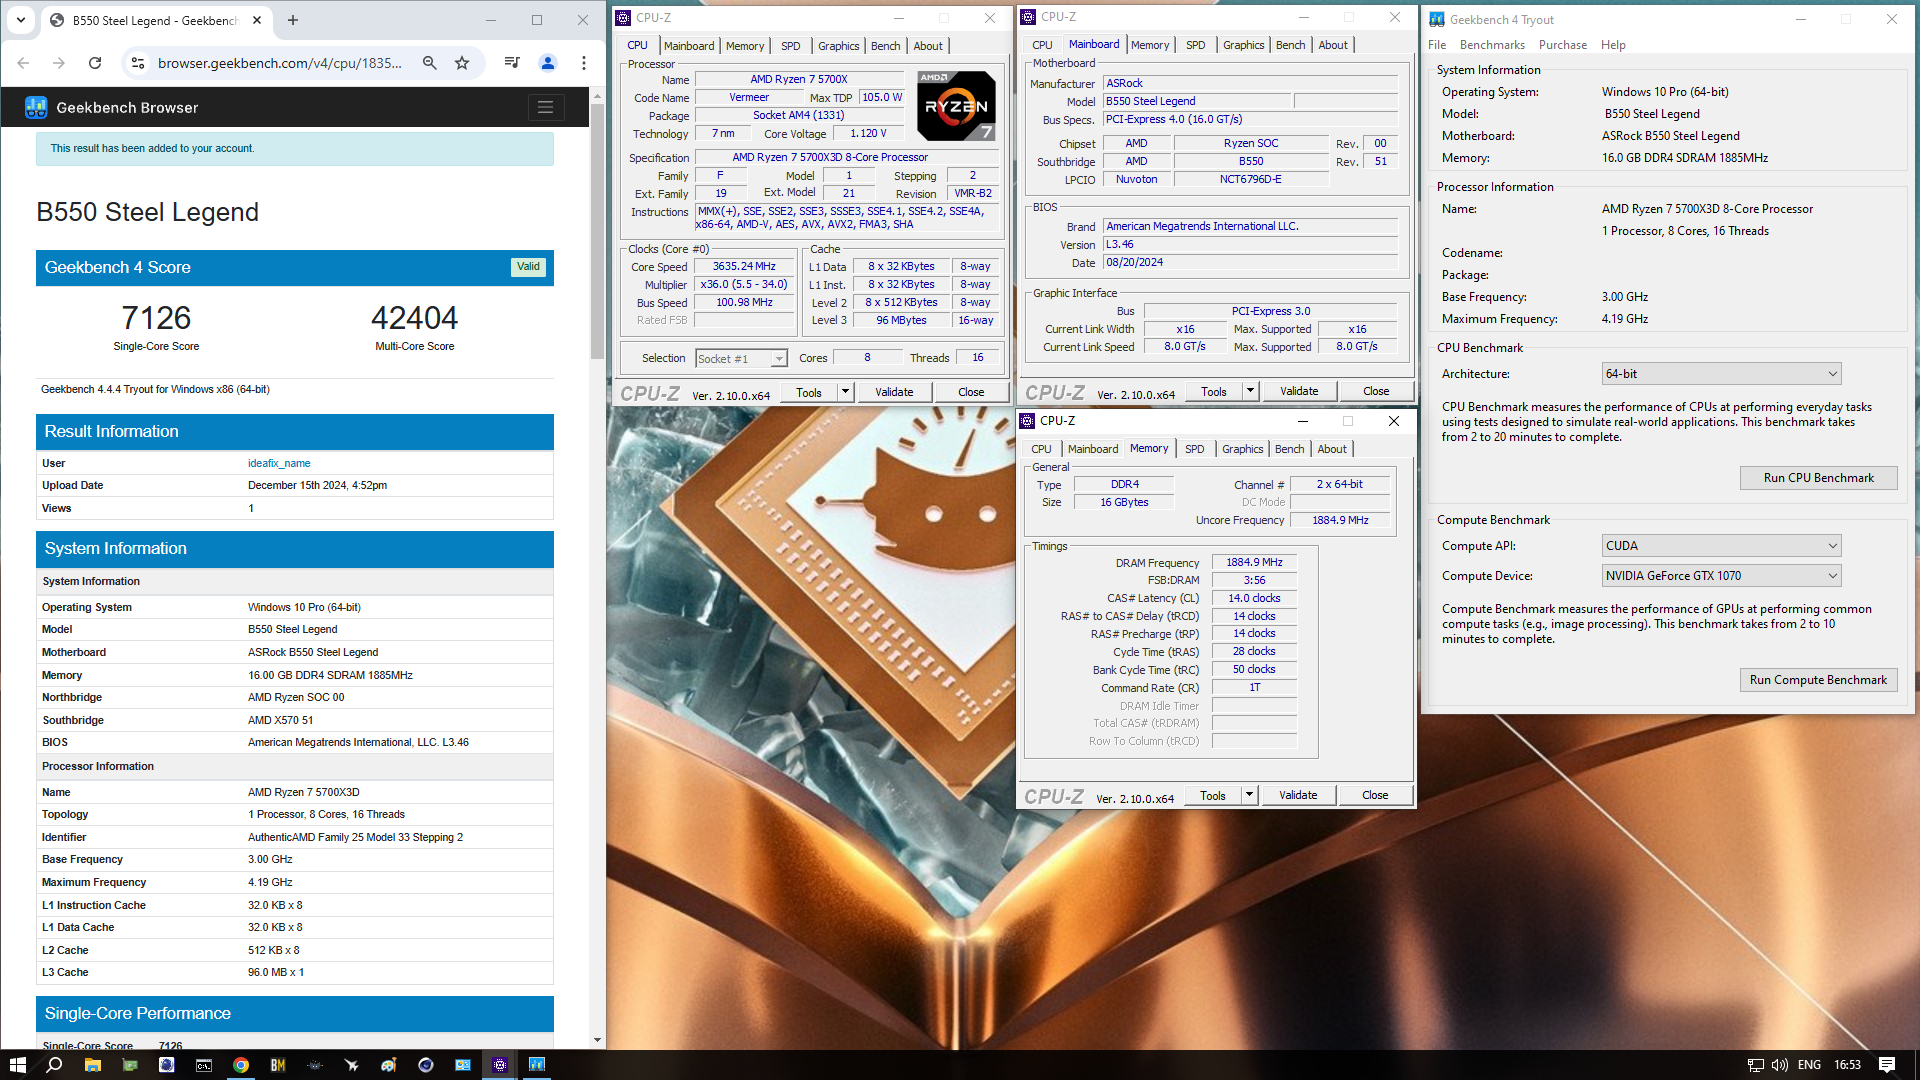Image resolution: width=1920 pixels, height=1080 pixels.
Task: Open Memory tab in CPU-Z Mainboard window
Action: (x=1150, y=45)
